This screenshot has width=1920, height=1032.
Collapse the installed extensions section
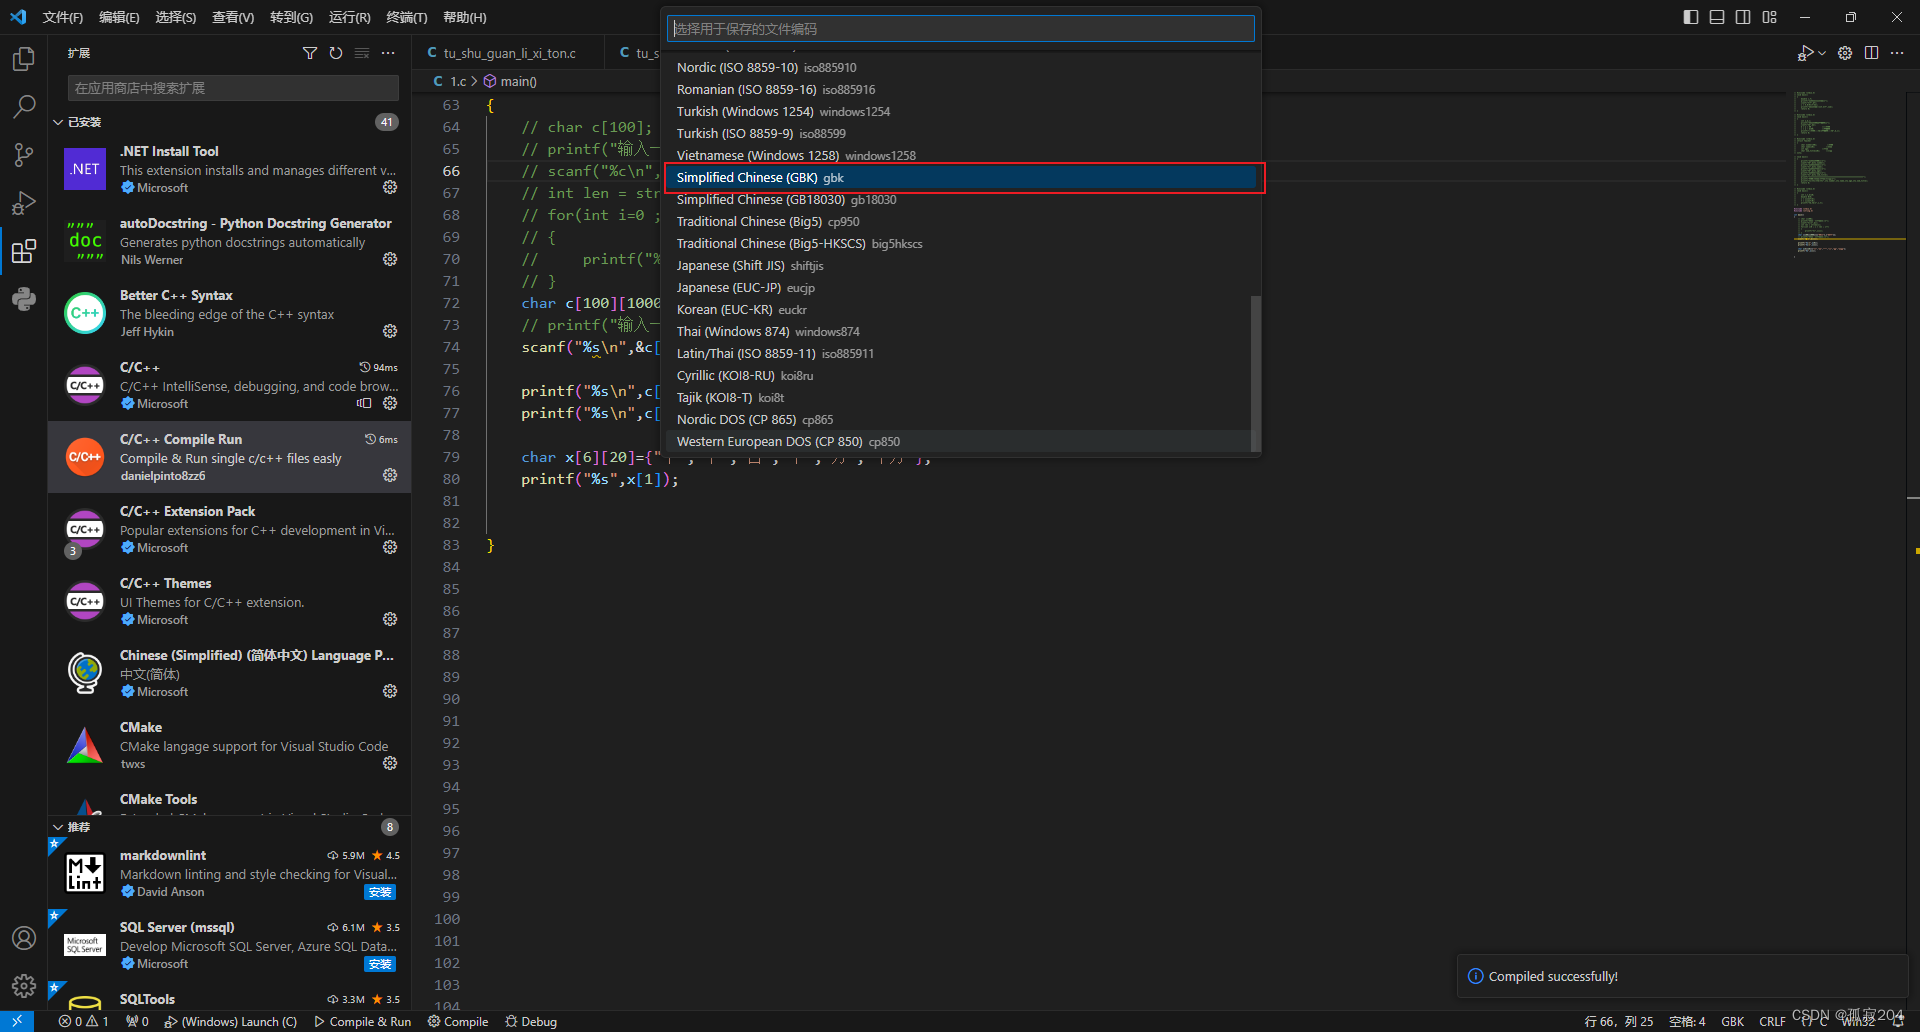(x=58, y=122)
